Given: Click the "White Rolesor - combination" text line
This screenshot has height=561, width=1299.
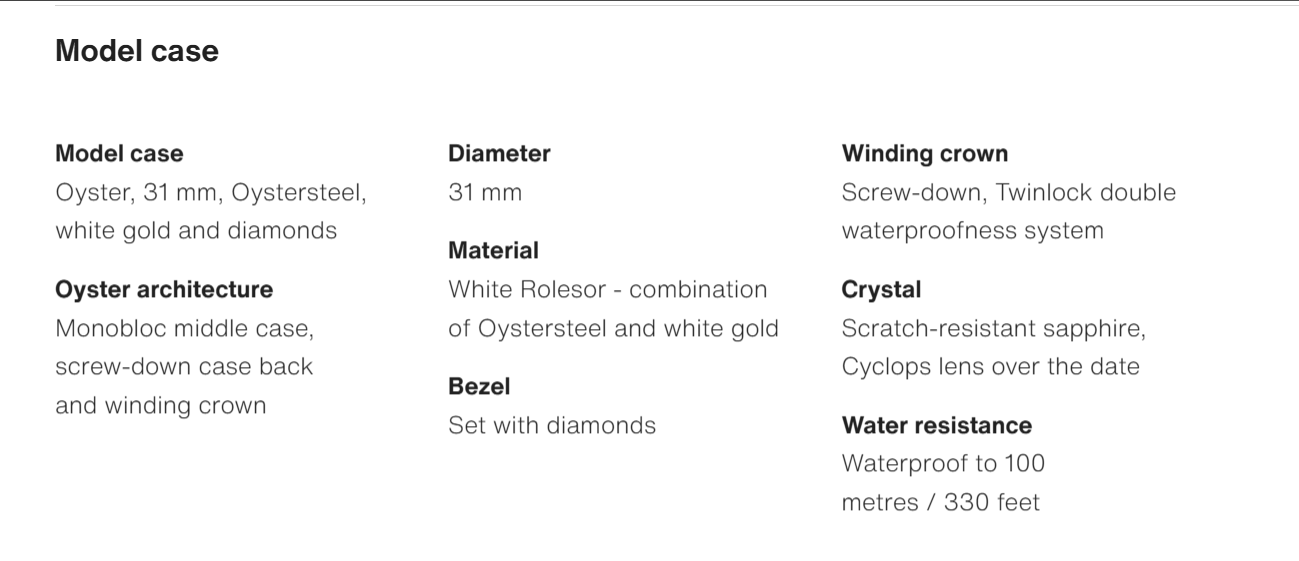Looking at the screenshot, I should (x=608, y=290).
